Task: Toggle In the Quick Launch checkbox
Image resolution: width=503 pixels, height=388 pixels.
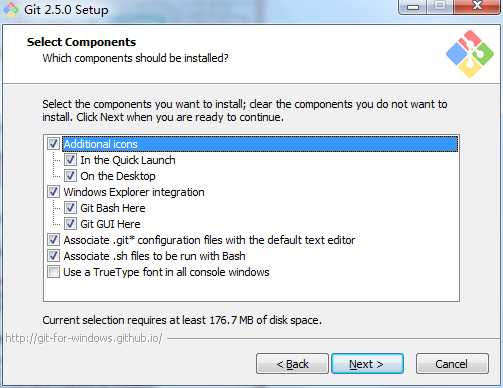Action: [70, 160]
